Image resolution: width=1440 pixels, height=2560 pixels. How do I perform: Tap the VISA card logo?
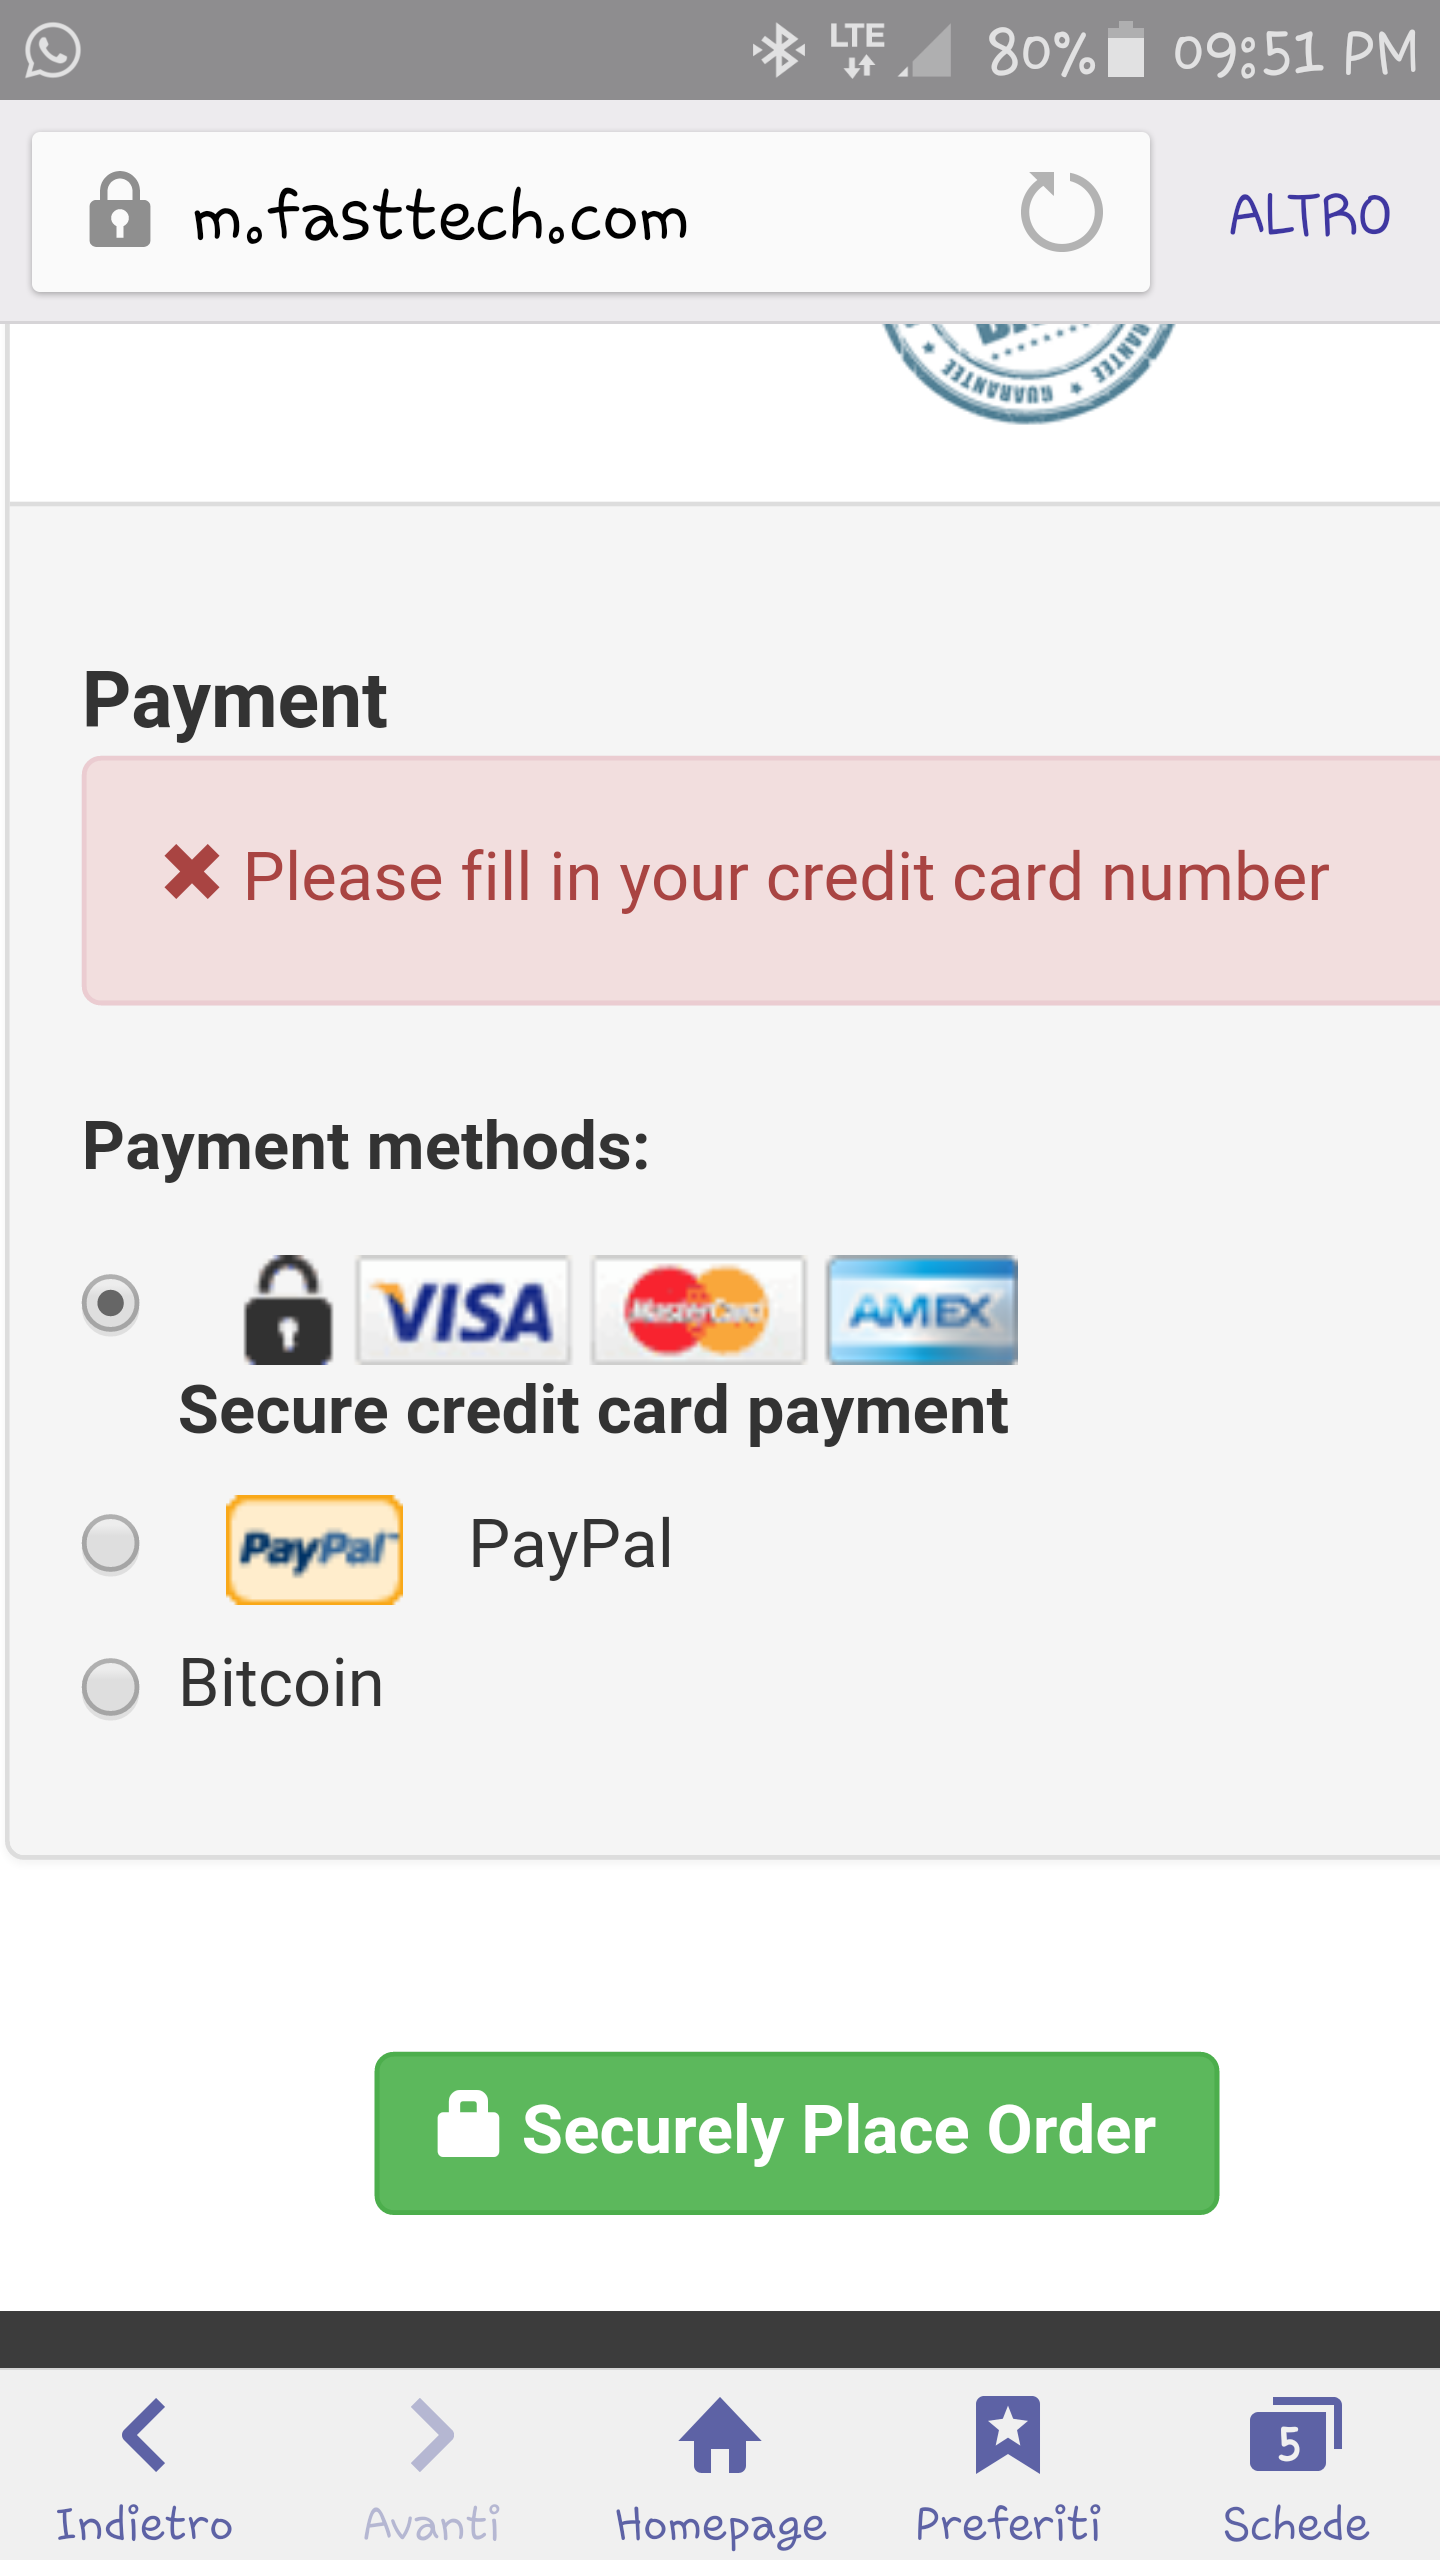pyautogui.click(x=464, y=1310)
